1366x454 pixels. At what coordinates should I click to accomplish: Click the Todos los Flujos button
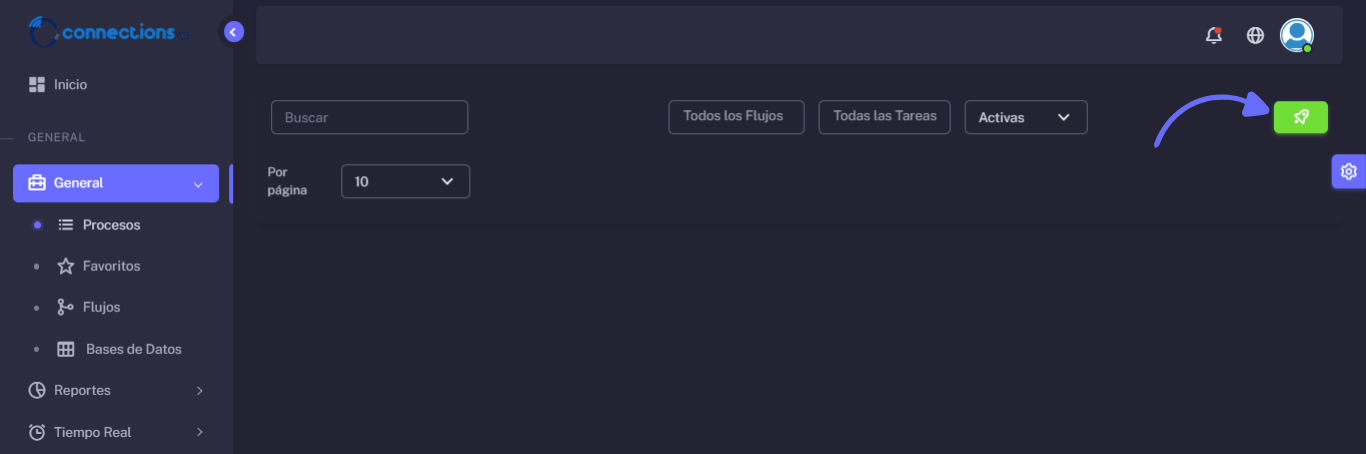(x=736, y=116)
